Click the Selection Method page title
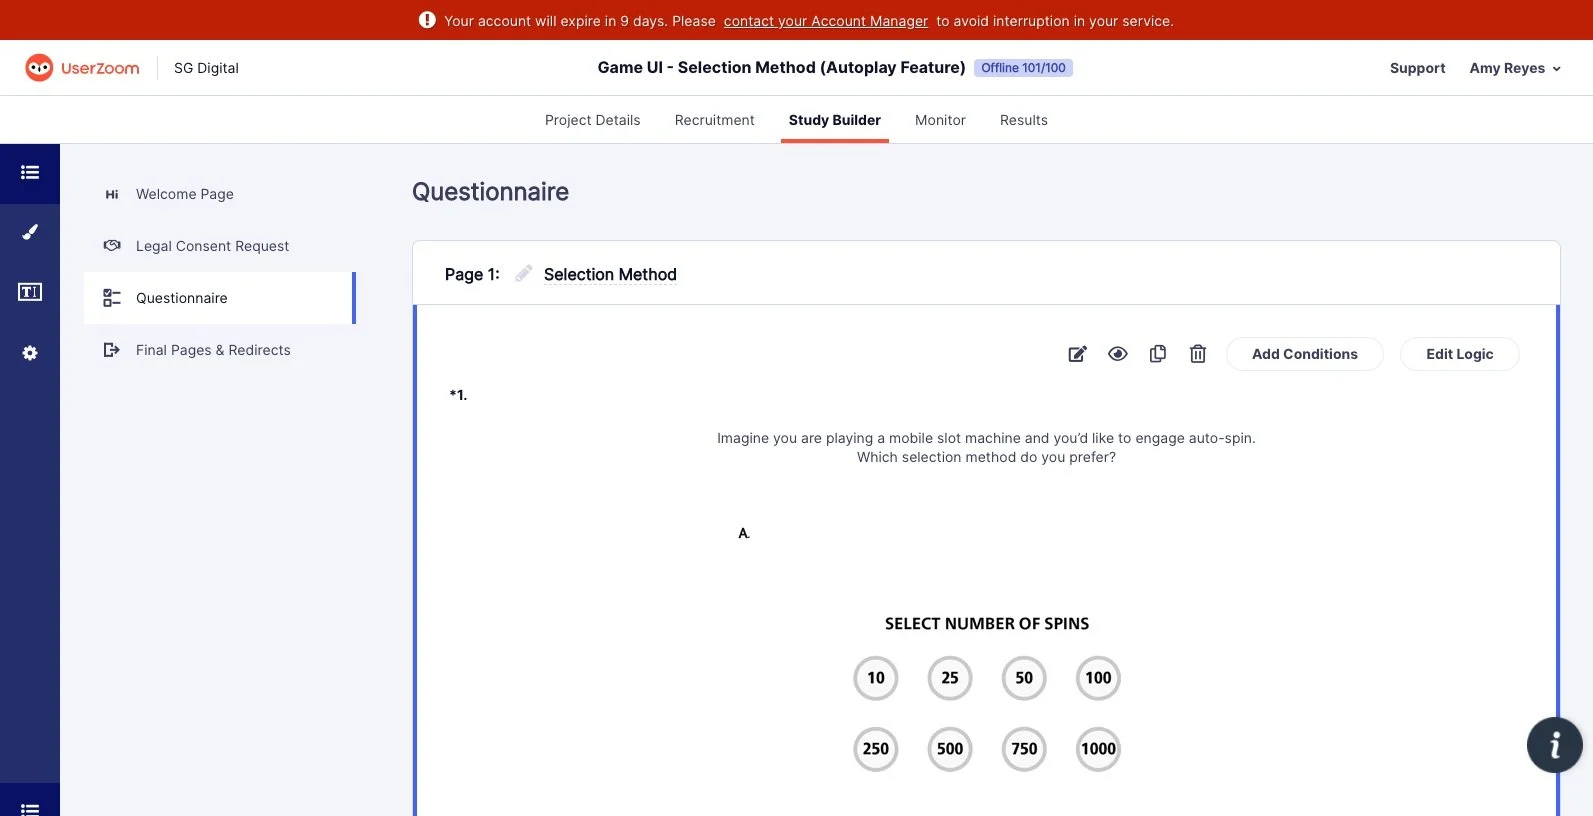This screenshot has width=1593, height=816. (x=610, y=275)
